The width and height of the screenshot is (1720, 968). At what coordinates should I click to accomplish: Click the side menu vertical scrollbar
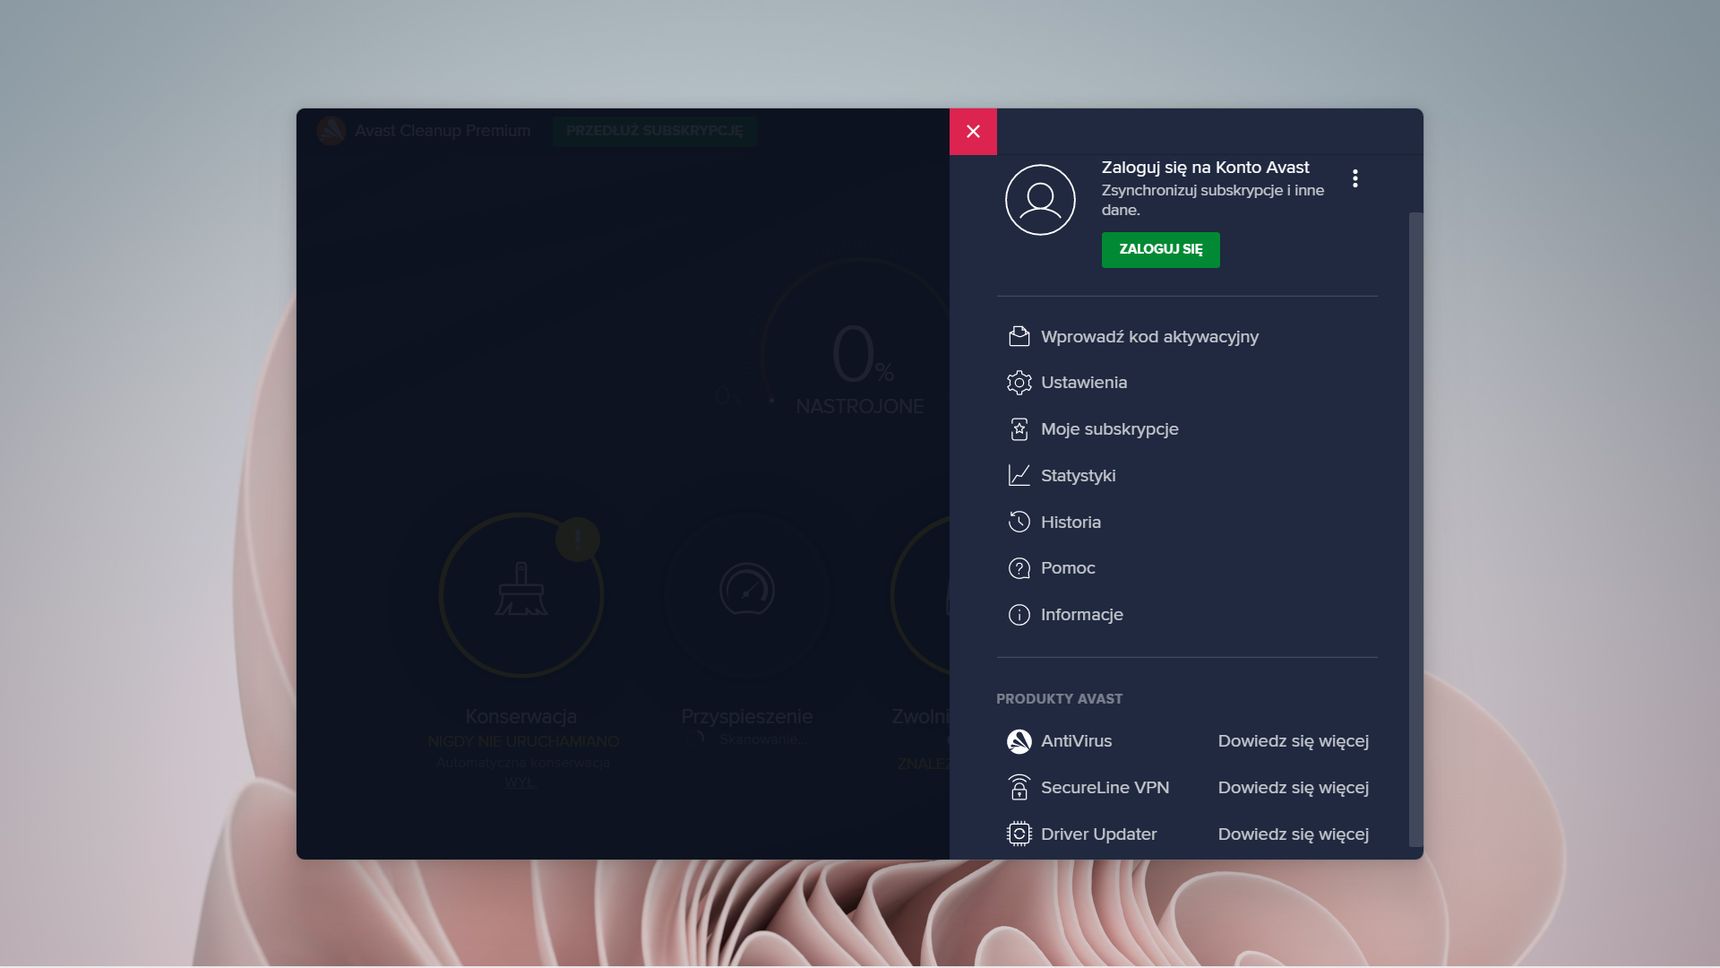pyautogui.click(x=1415, y=528)
